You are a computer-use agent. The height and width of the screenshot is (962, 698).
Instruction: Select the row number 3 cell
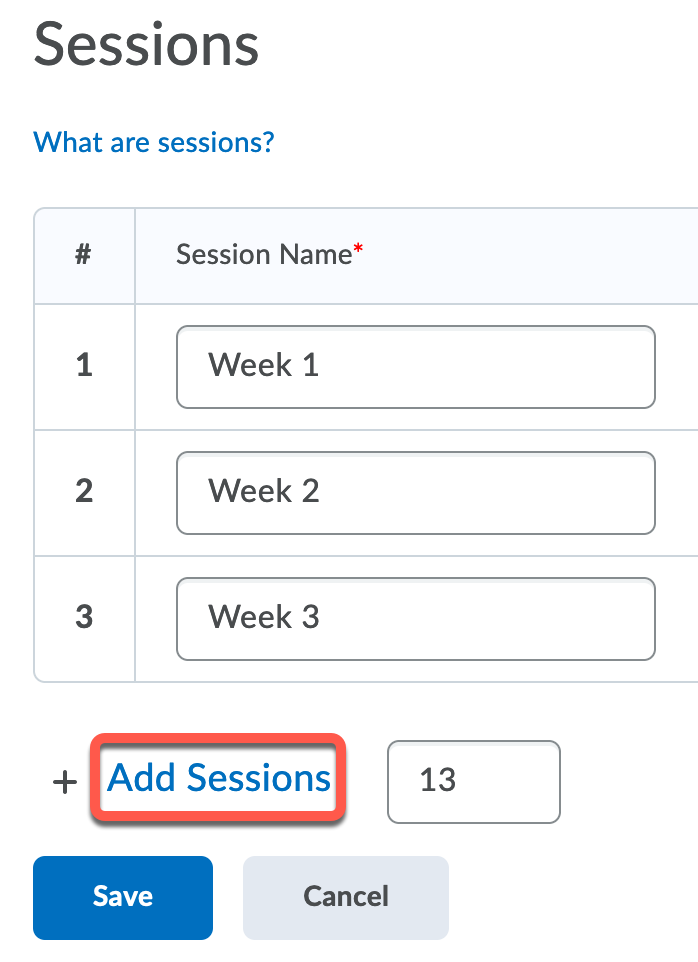click(84, 618)
